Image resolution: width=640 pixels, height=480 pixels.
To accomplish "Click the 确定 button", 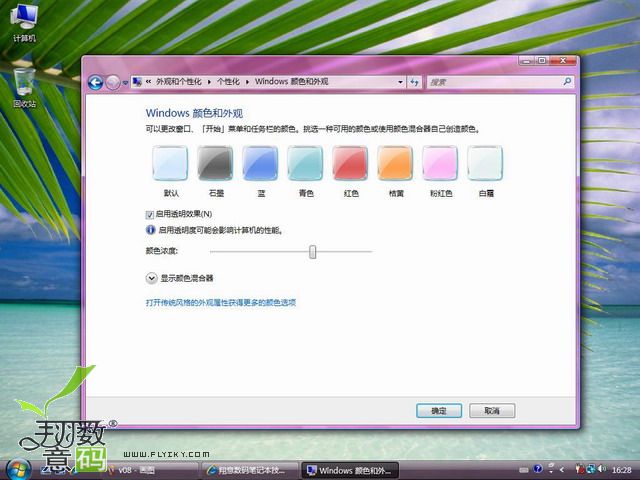I will click(439, 411).
